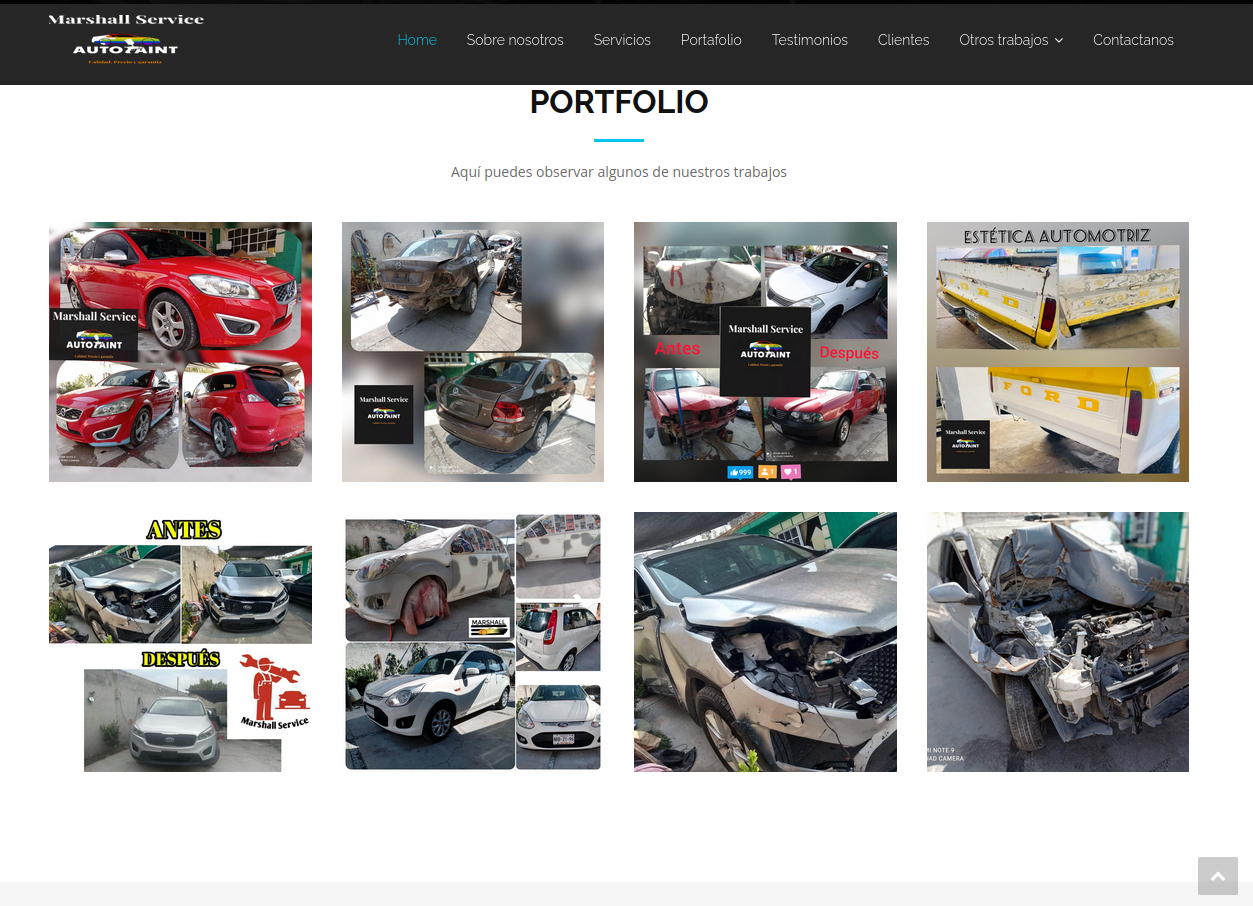1253x906 pixels.
Task: Click 'Aquí puedes observar algunos de nuestros trabajos'
Action: click(x=619, y=172)
